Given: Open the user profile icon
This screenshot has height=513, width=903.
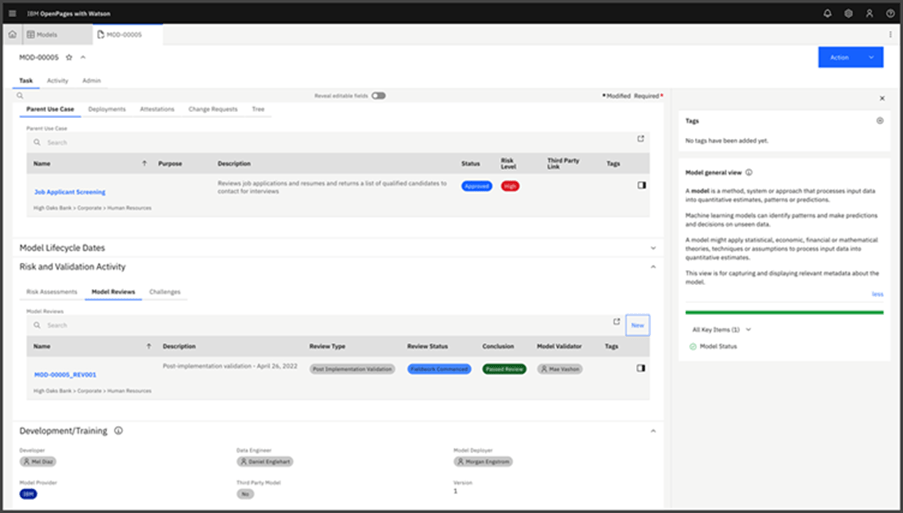Looking at the screenshot, I should 869,13.
